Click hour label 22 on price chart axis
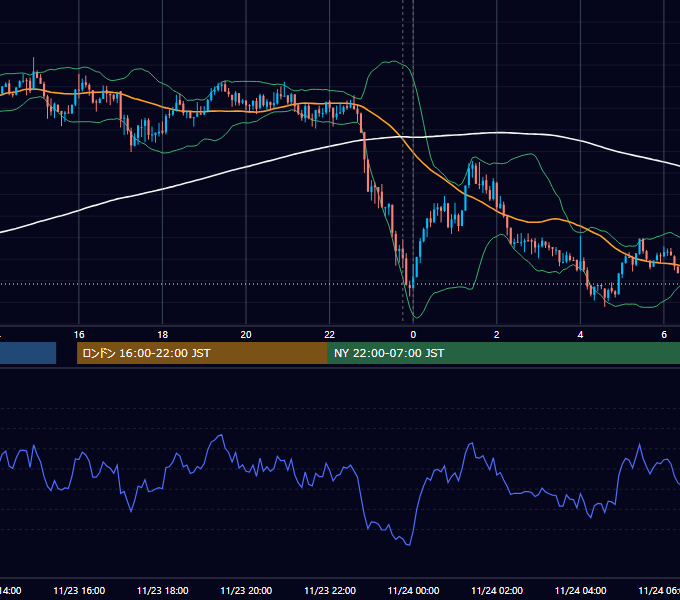This screenshot has height=600, width=680. click(330, 335)
